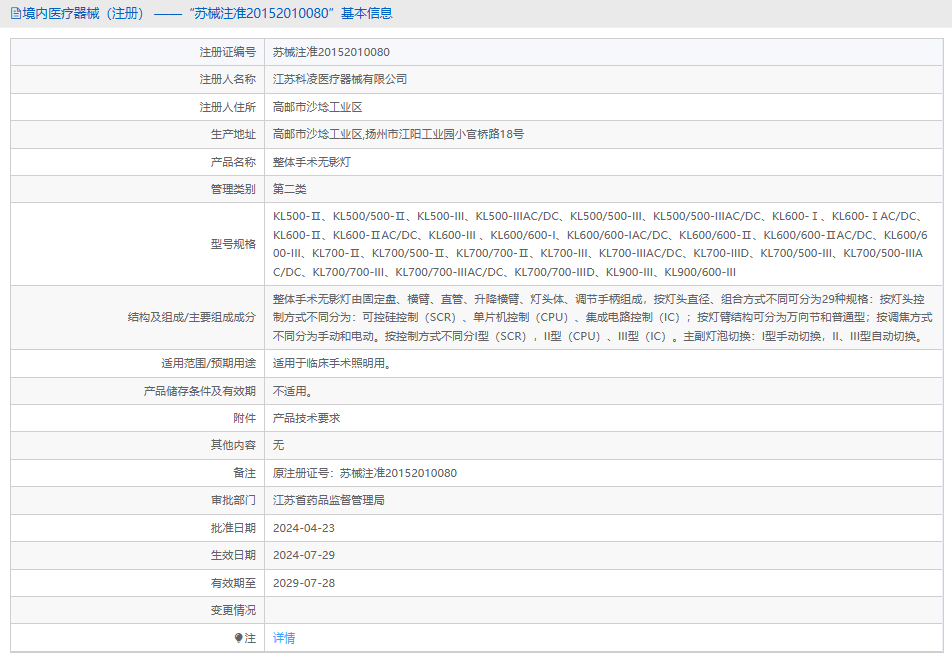Screen dimensions: 952x662
Task: Click the approval department 江苏省药品监督管理局
Action: click(x=329, y=500)
